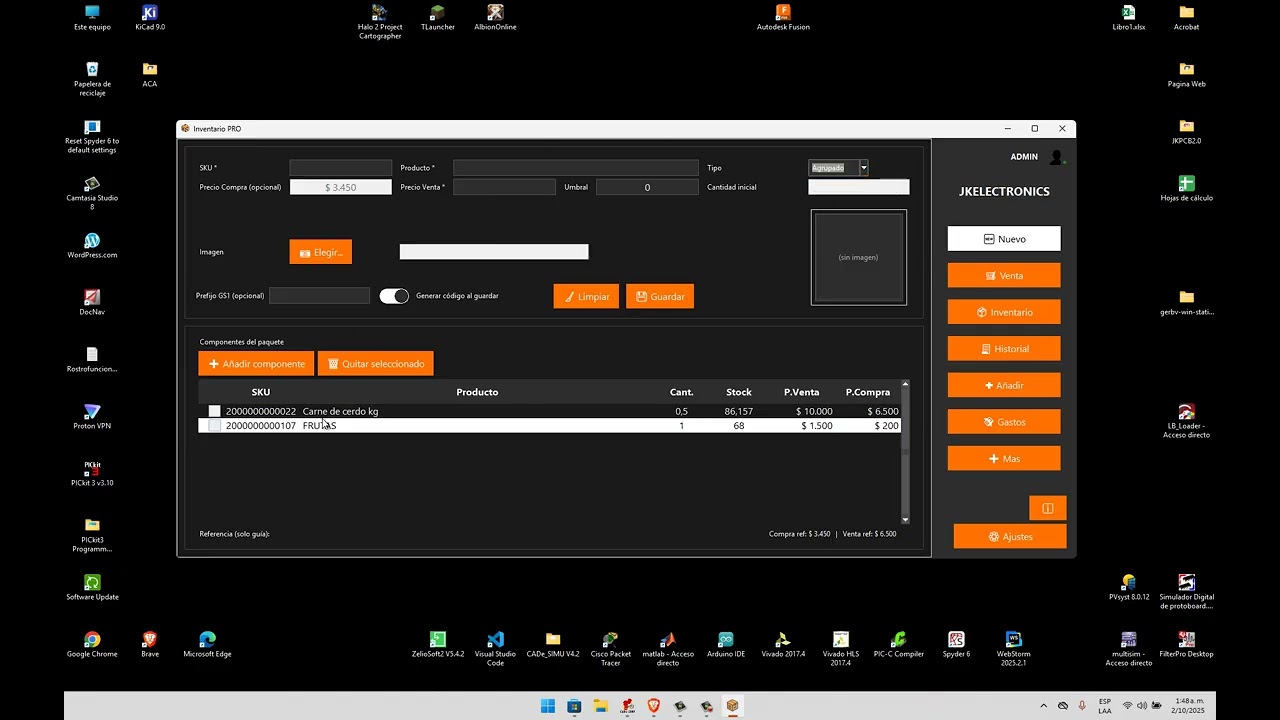Viewport: 1280px width, 720px height.
Task: Open Libro1.xlsx desktop file
Action: pyautogui.click(x=1129, y=17)
